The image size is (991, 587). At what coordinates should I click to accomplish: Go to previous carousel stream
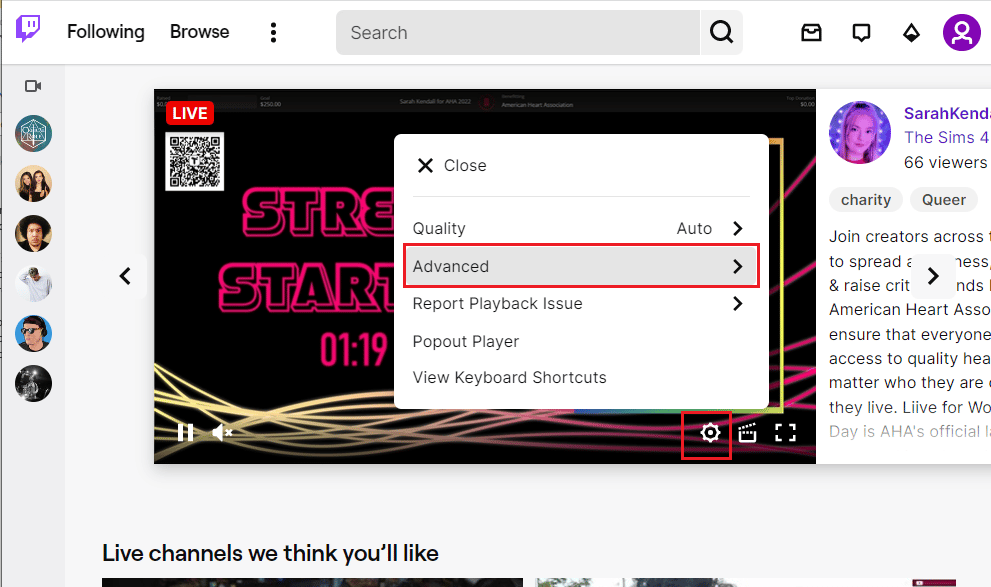coord(126,276)
